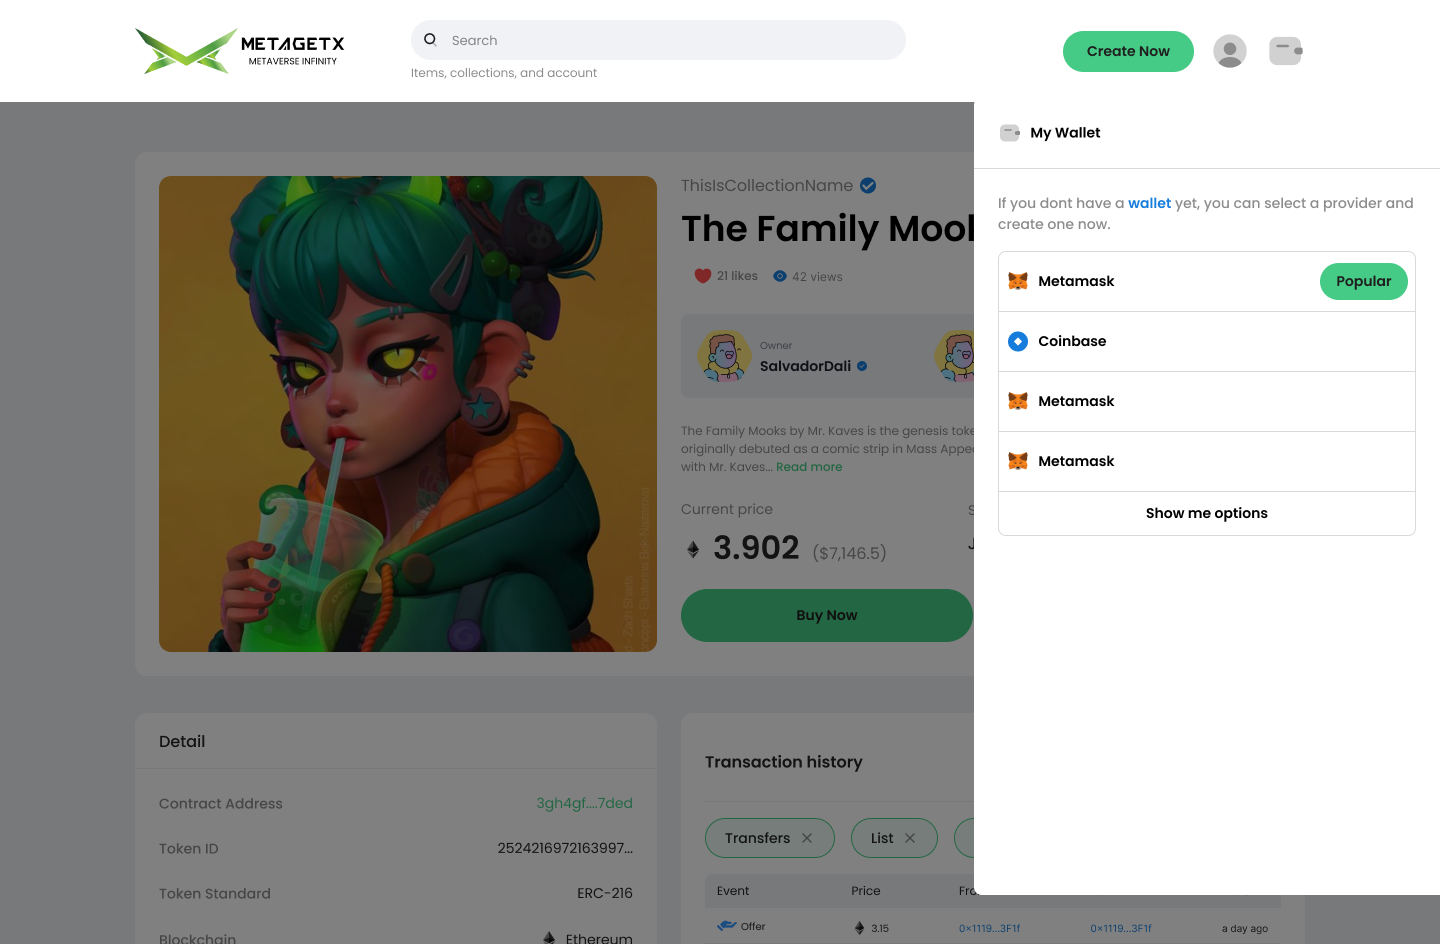
Task: Click the Coinbase logo icon
Action: point(1018,341)
